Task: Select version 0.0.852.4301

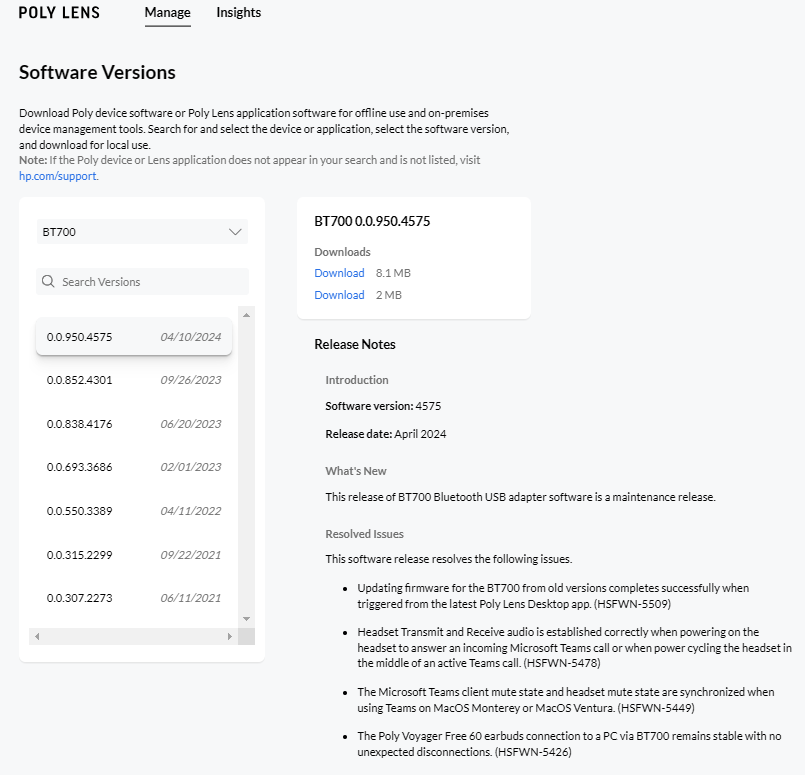Action: coord(134,380)
